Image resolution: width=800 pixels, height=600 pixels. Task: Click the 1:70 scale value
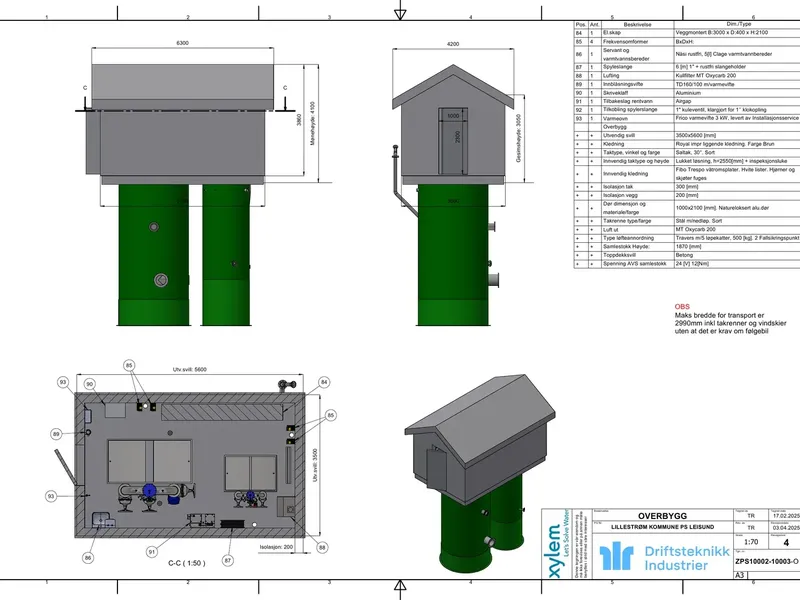[751, 542]
